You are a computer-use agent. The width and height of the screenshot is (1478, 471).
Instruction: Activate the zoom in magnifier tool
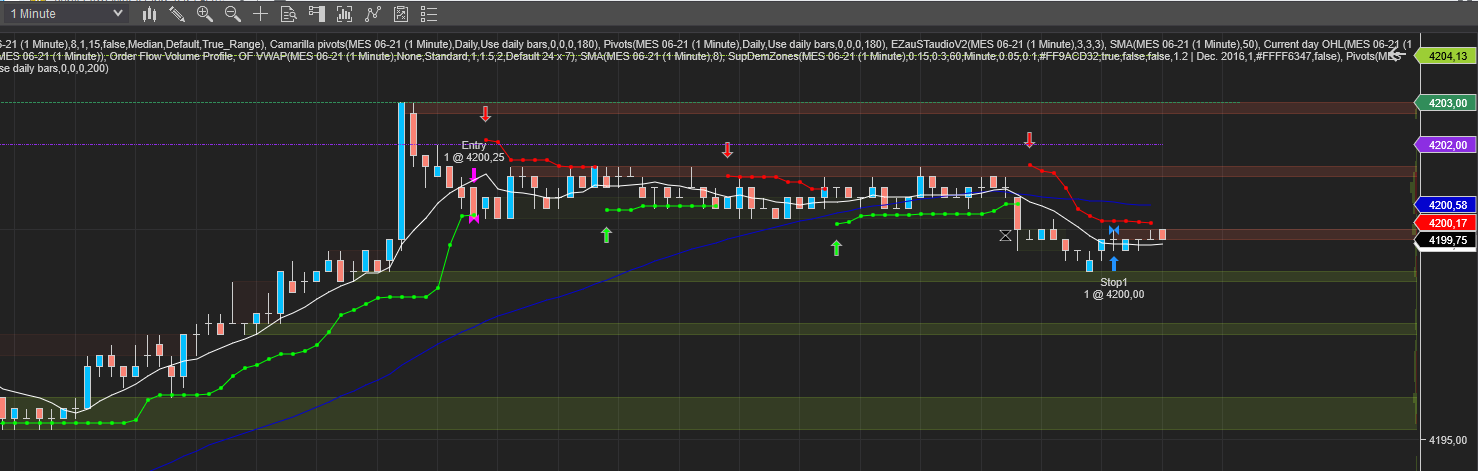[205, 13]
